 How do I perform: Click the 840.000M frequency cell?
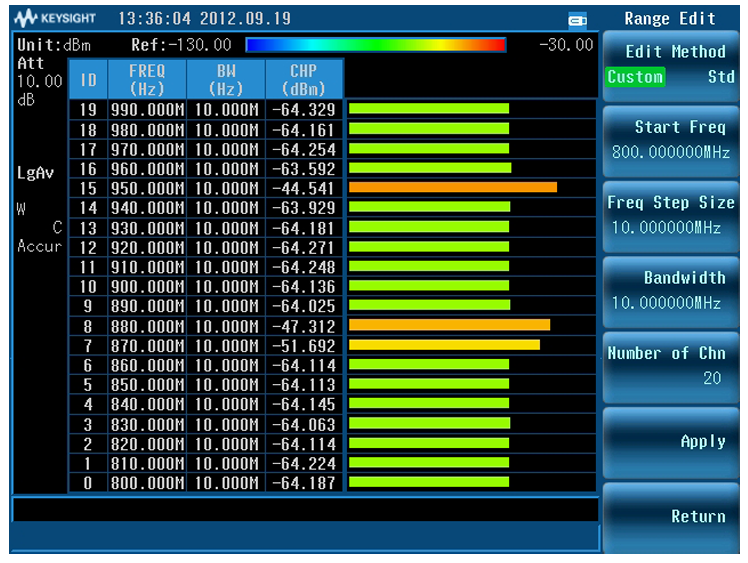click(147, 405)
